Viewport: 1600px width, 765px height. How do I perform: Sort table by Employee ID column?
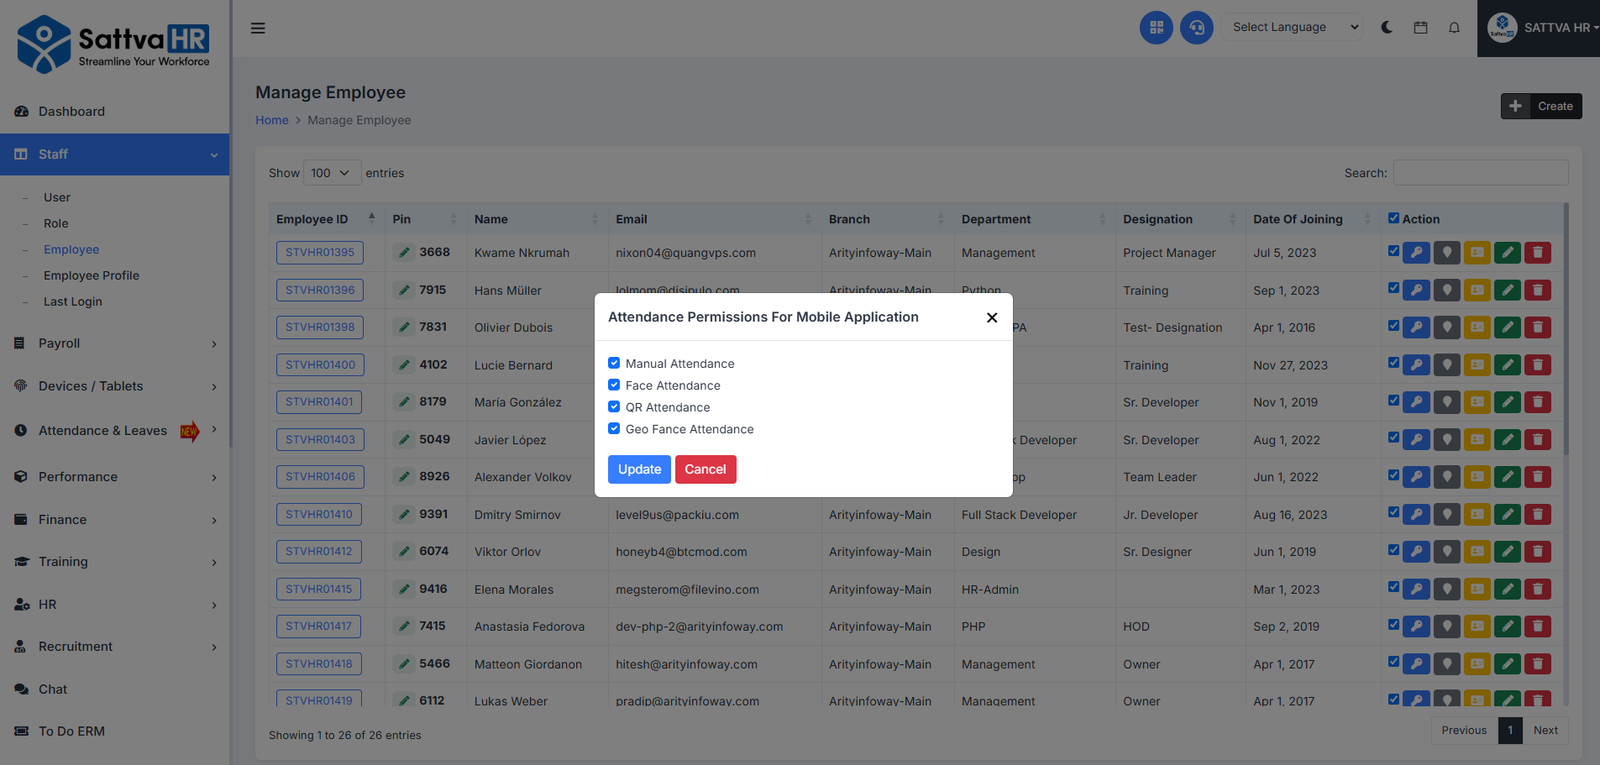(x=325, y=219)
